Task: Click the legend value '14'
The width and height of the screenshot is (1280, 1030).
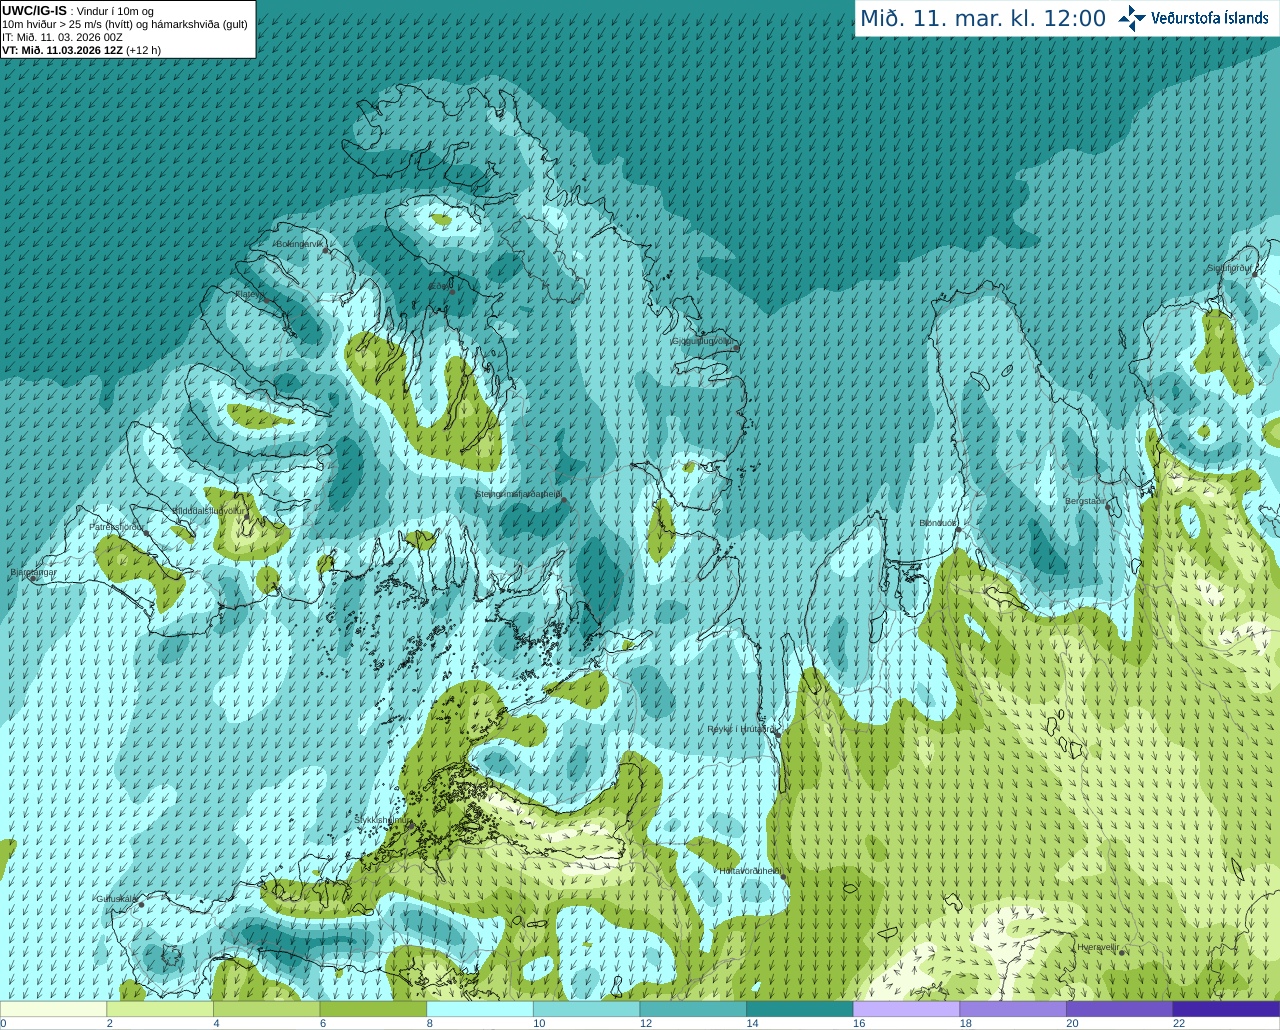Action: 752,1023
